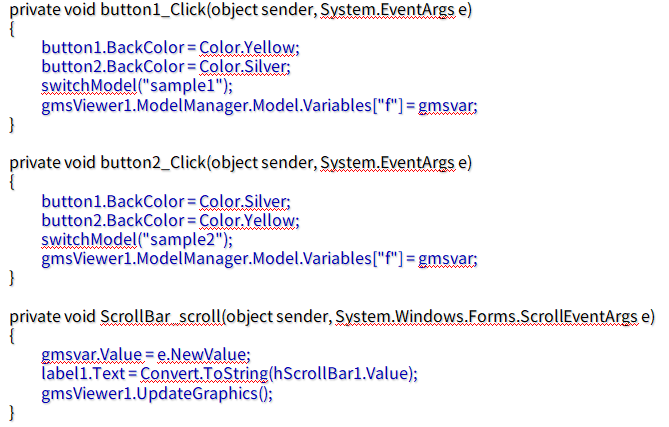Click label1.Text in the scroll method
The width and height of the screenshot is (669, 427).
click(83, 374)
